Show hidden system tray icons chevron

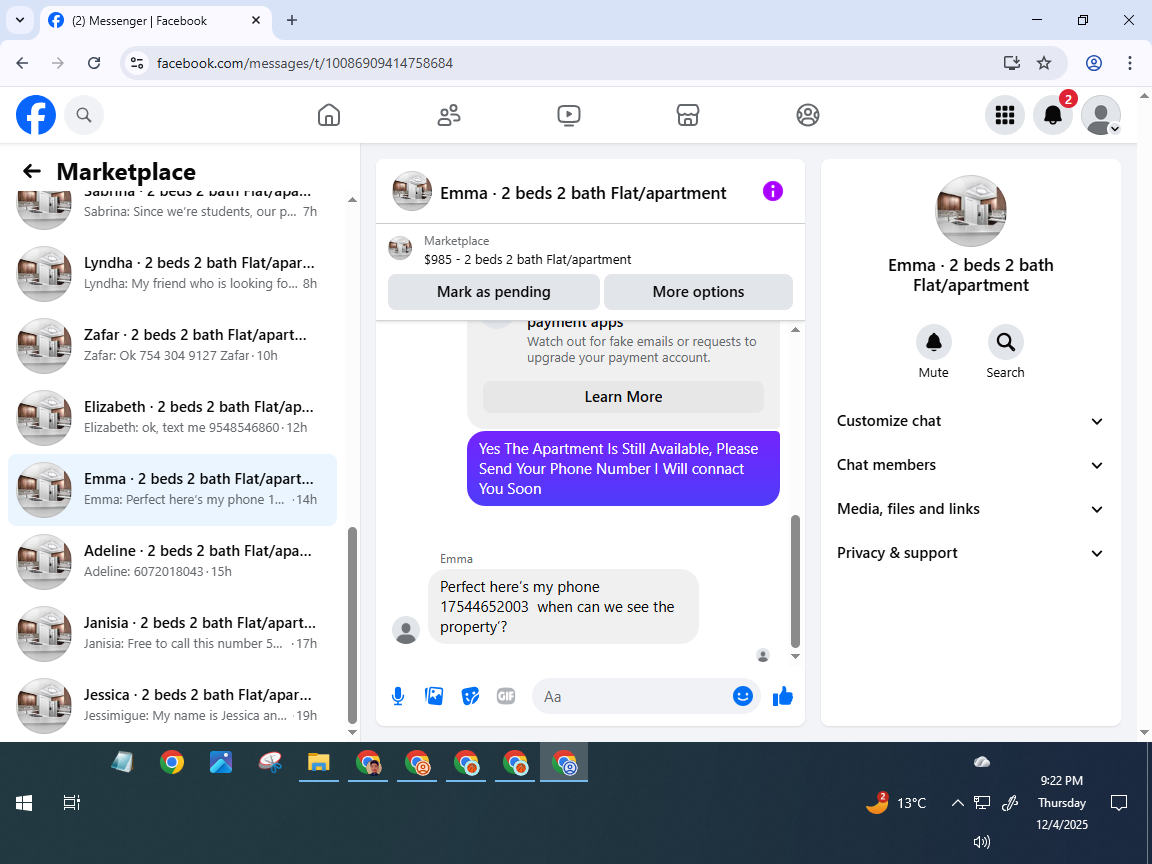point(957,803)
